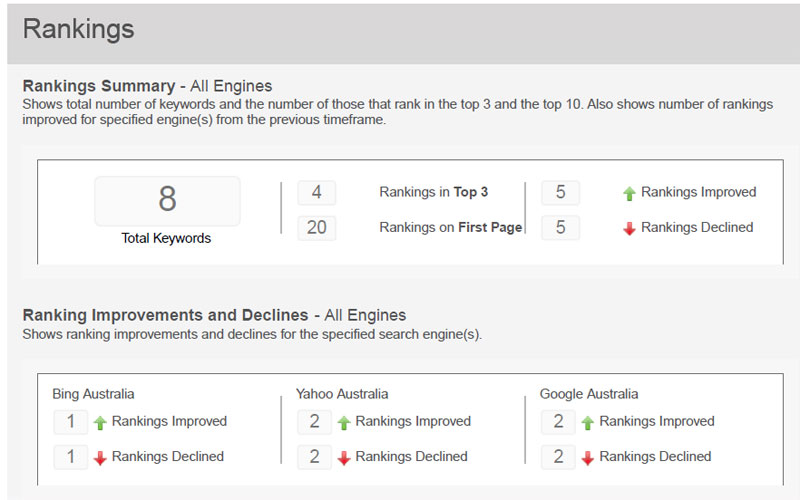Image resolution: width=800 pixels, height=500 pixels.
Task: Click the Rankings Summary section title
Action: click(x=147, y=86)
